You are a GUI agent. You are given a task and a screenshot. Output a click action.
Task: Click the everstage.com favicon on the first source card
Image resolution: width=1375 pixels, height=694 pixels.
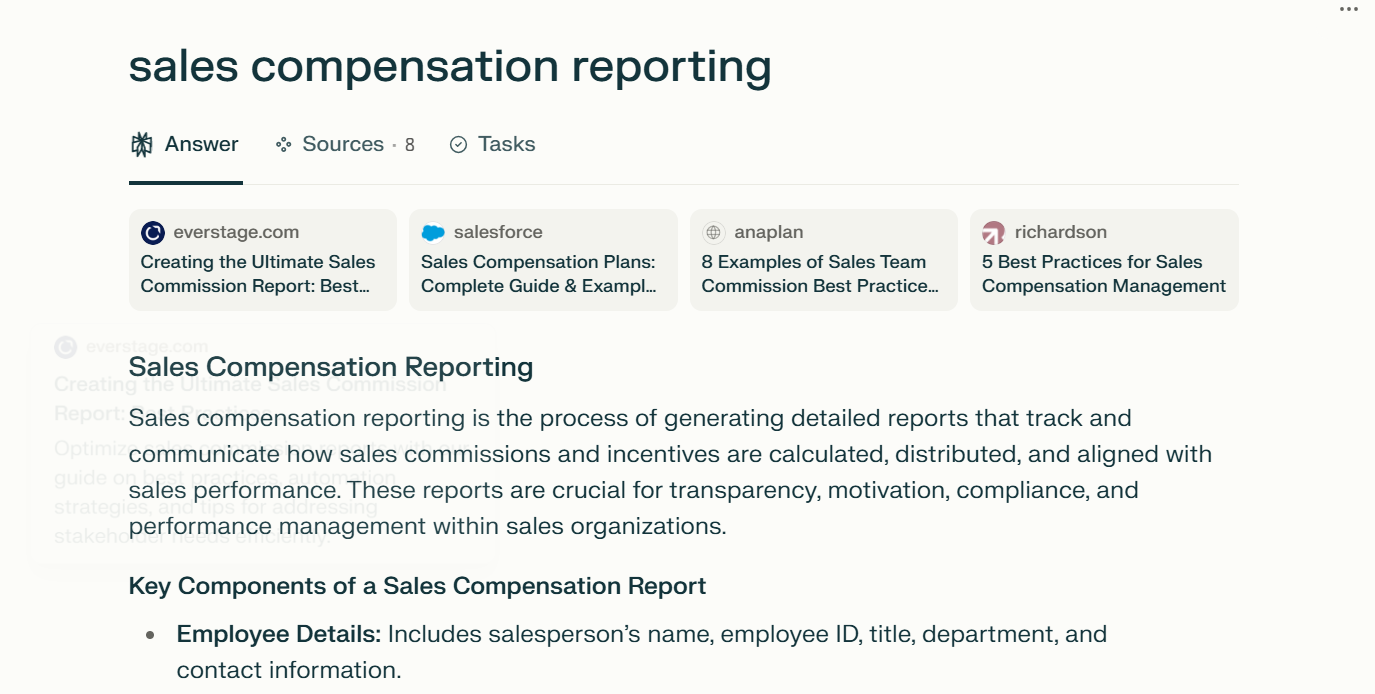151,231
